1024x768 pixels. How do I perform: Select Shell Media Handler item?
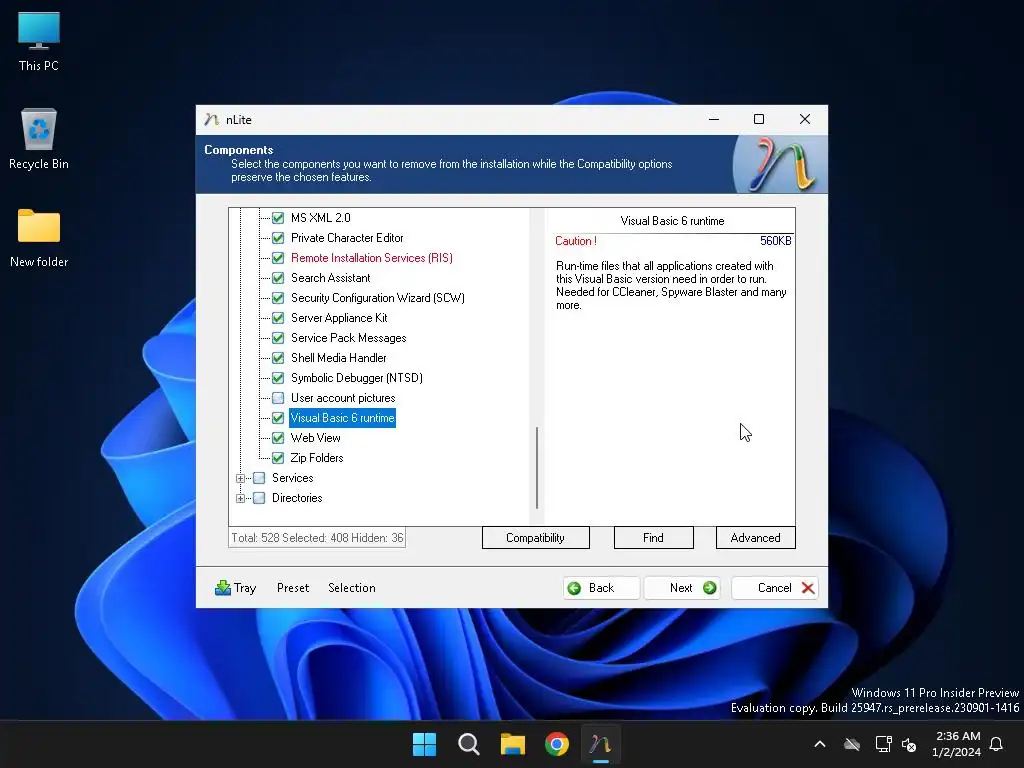coord(338,358)
